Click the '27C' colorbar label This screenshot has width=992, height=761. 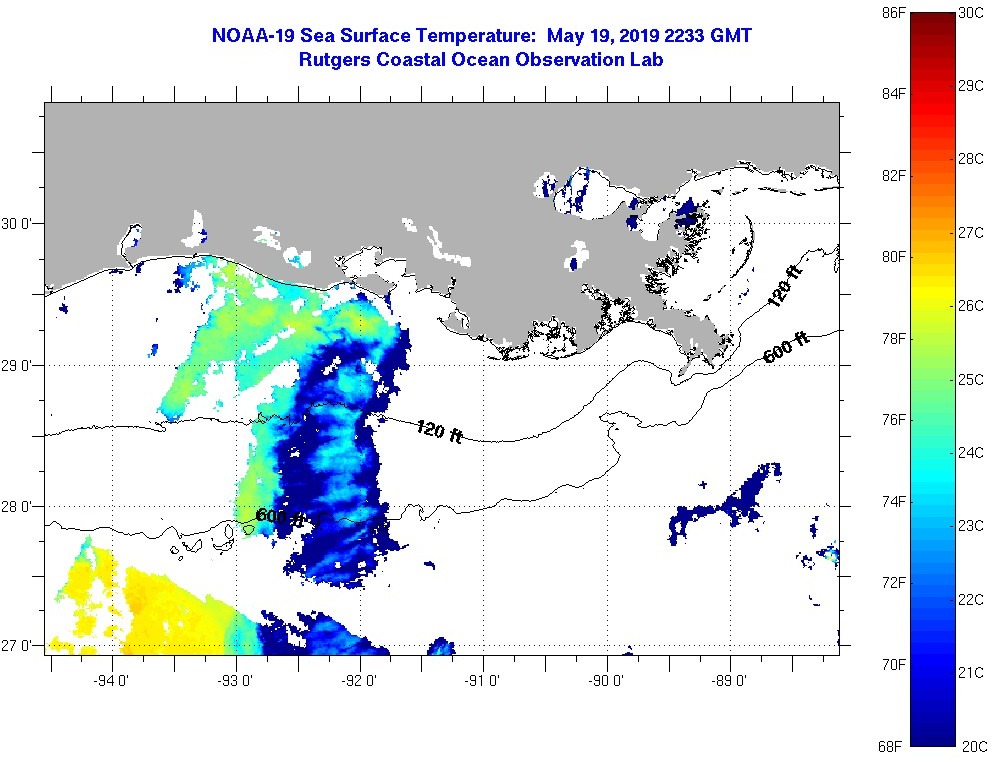[x=971, y=232]
